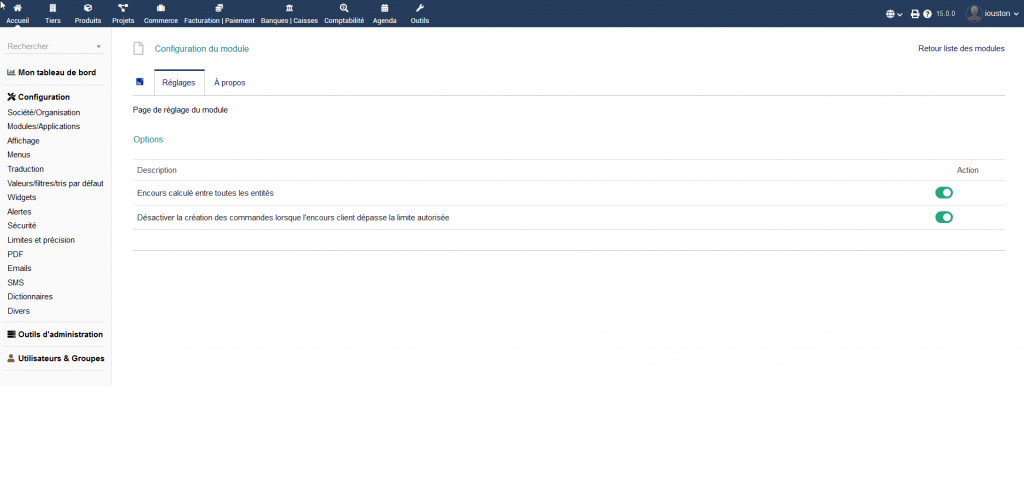The height and width of the screenshot is (494, 1024).
Task: Open the PDF settings link
Action: click(x=14, y=254)
